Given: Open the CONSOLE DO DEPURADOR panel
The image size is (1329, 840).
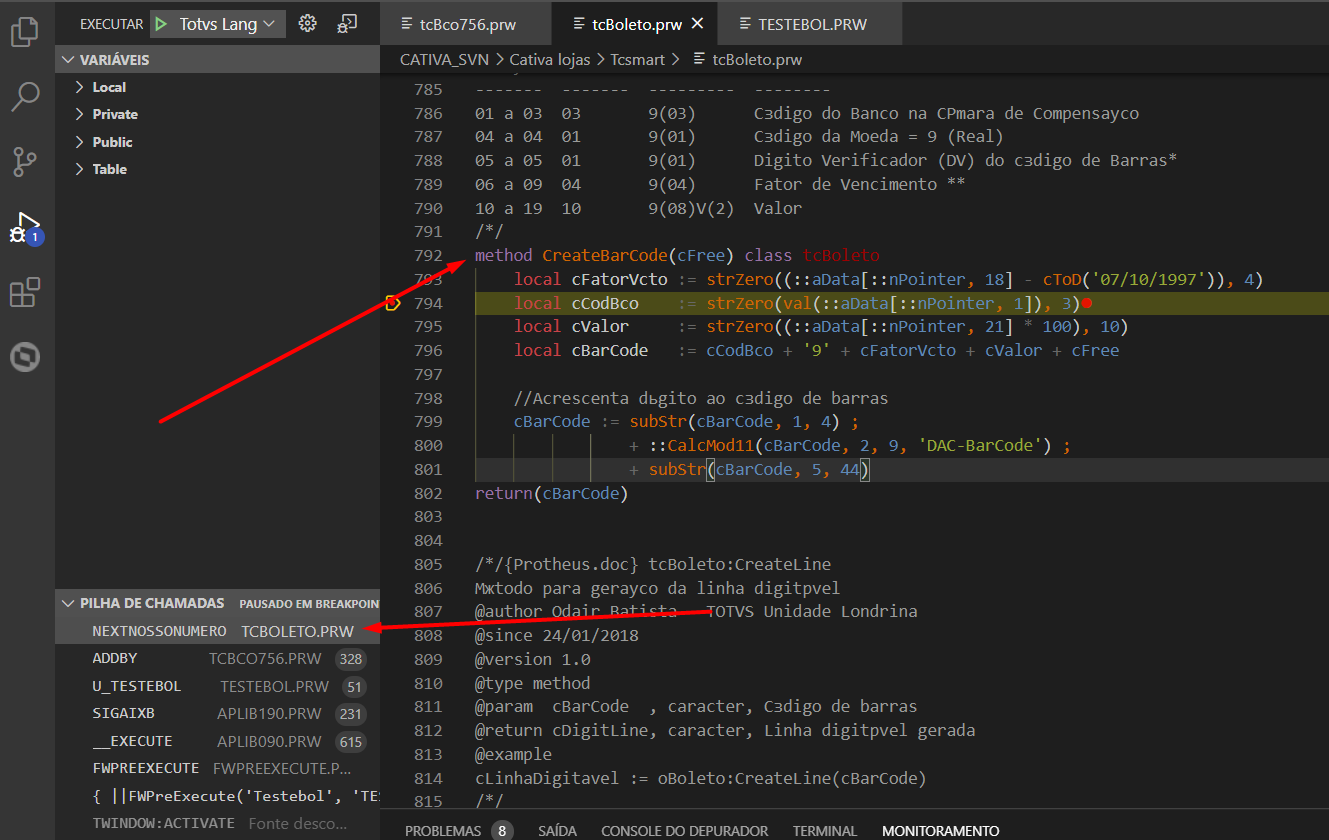Looking at the screenshot, I should click(684, 830).
